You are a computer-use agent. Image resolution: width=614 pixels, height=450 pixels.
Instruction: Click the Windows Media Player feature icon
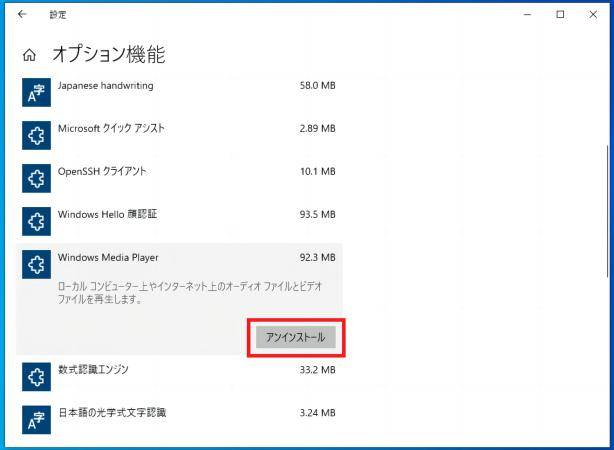click(x=36, y=264)
